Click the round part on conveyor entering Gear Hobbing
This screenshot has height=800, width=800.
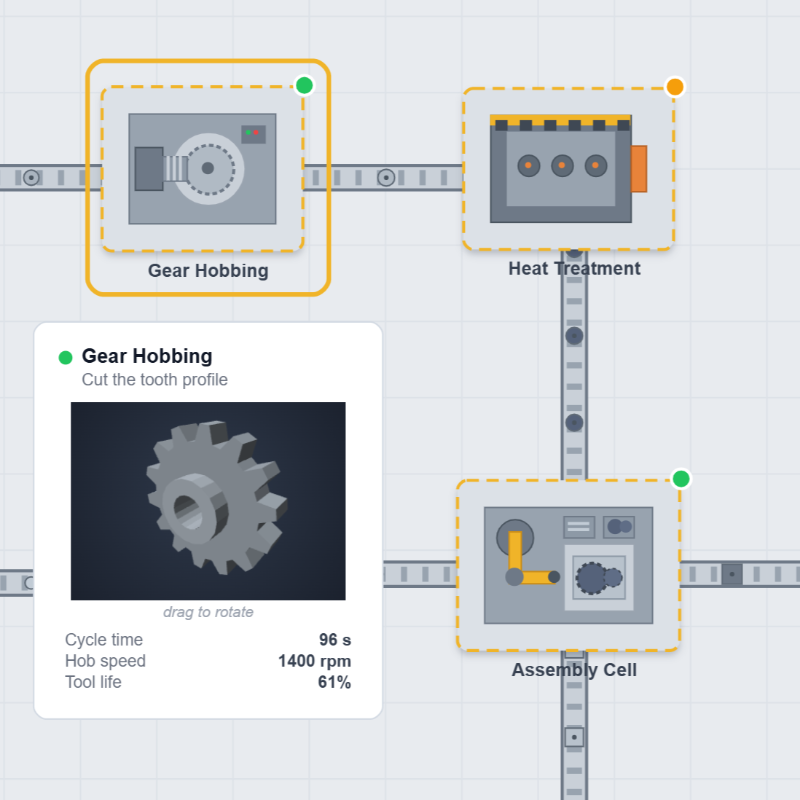click(x=32, y=178)
